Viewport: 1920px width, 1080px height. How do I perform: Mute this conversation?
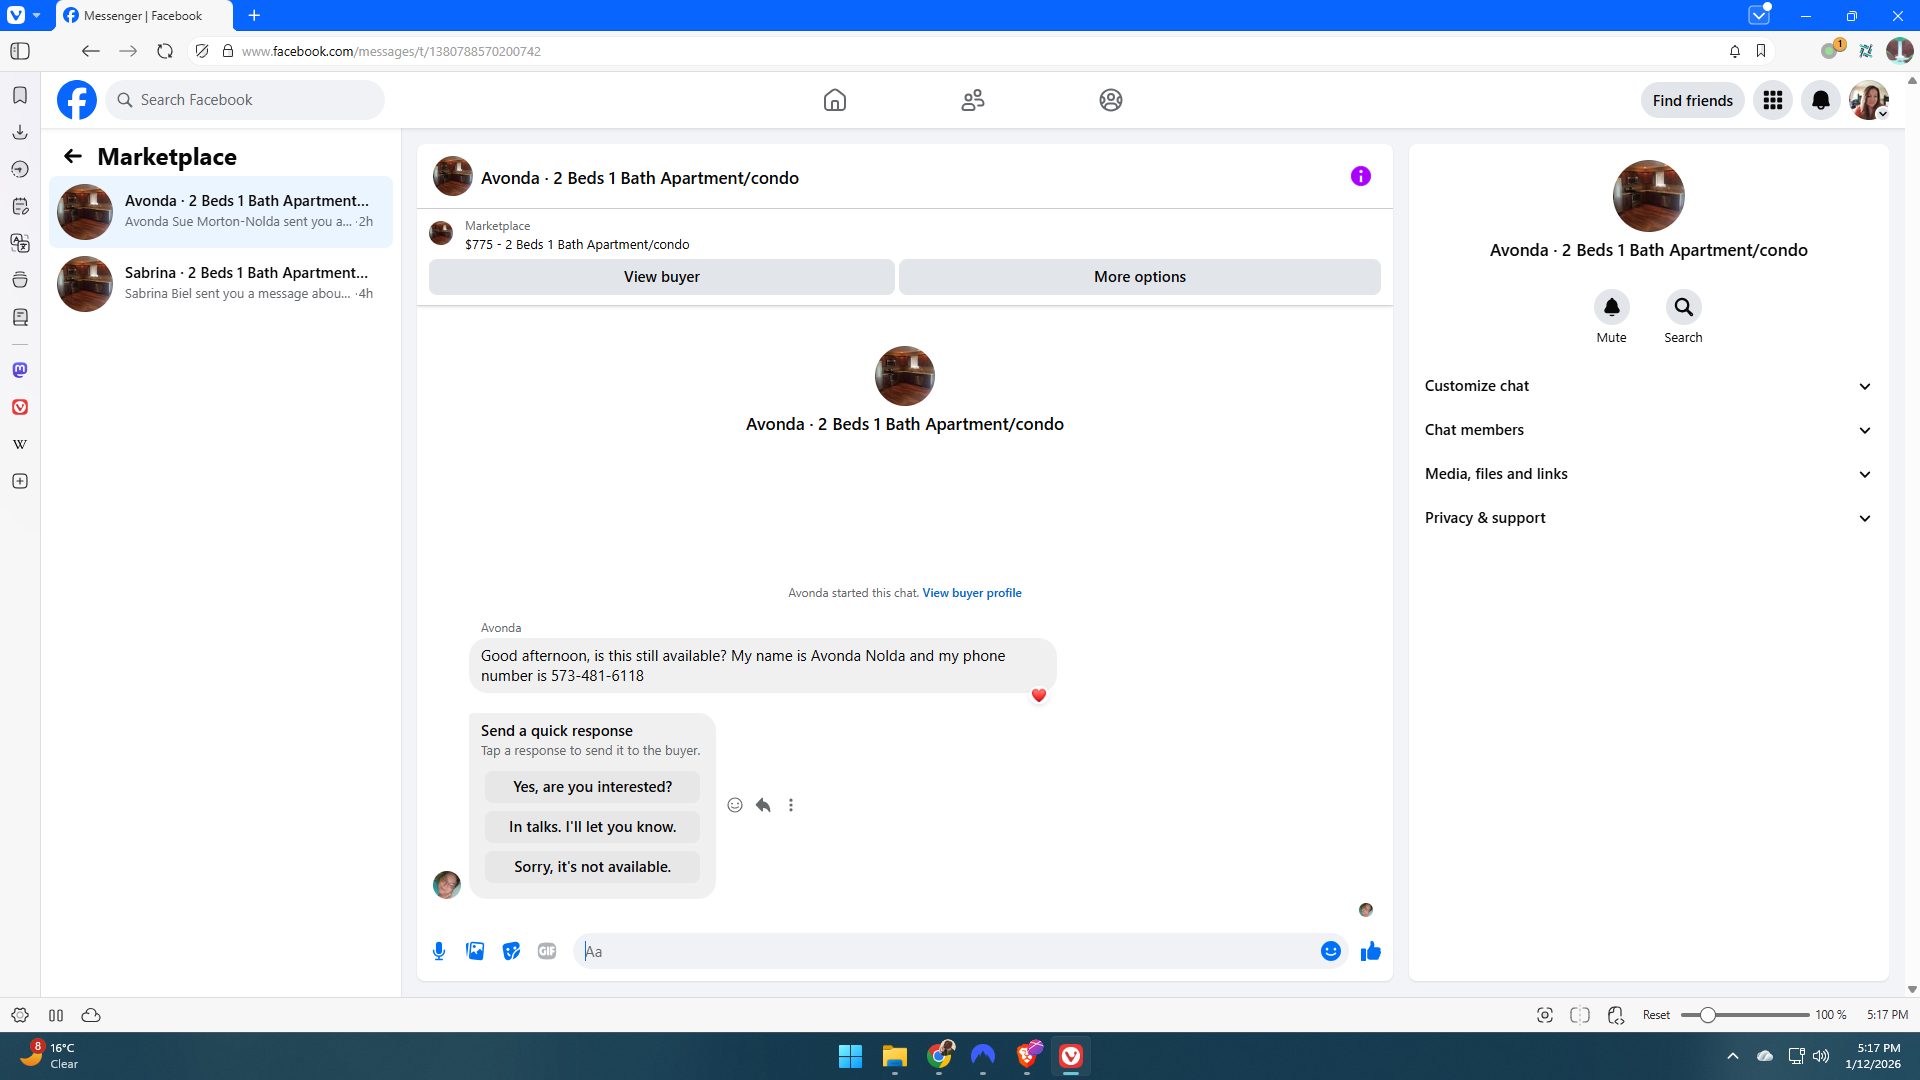tap(1611, 308)
